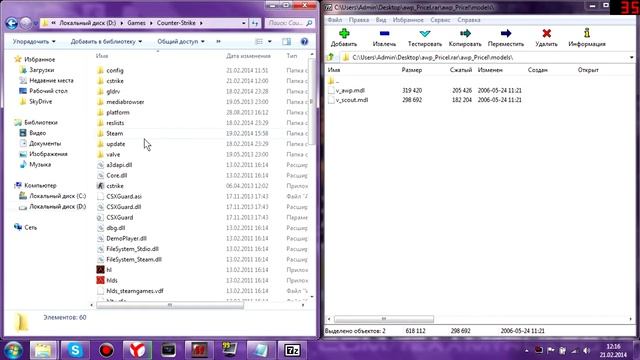The height and width of the screenshot is (360, 640).
Task: Click the Games breadcrumb in address bar
Action: click(136, 23)
